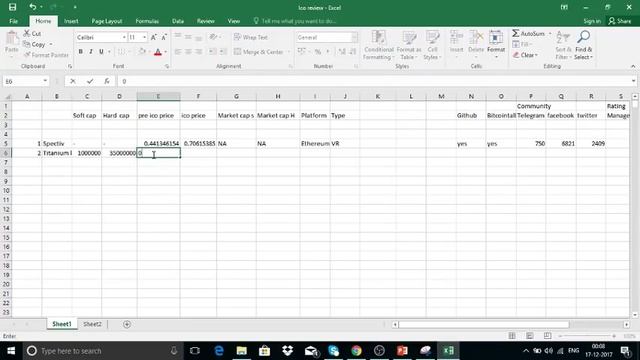Click the Windows Start button
Viewport: 640px width, 360px height.
pyautogui.click(x=11, y=351)
